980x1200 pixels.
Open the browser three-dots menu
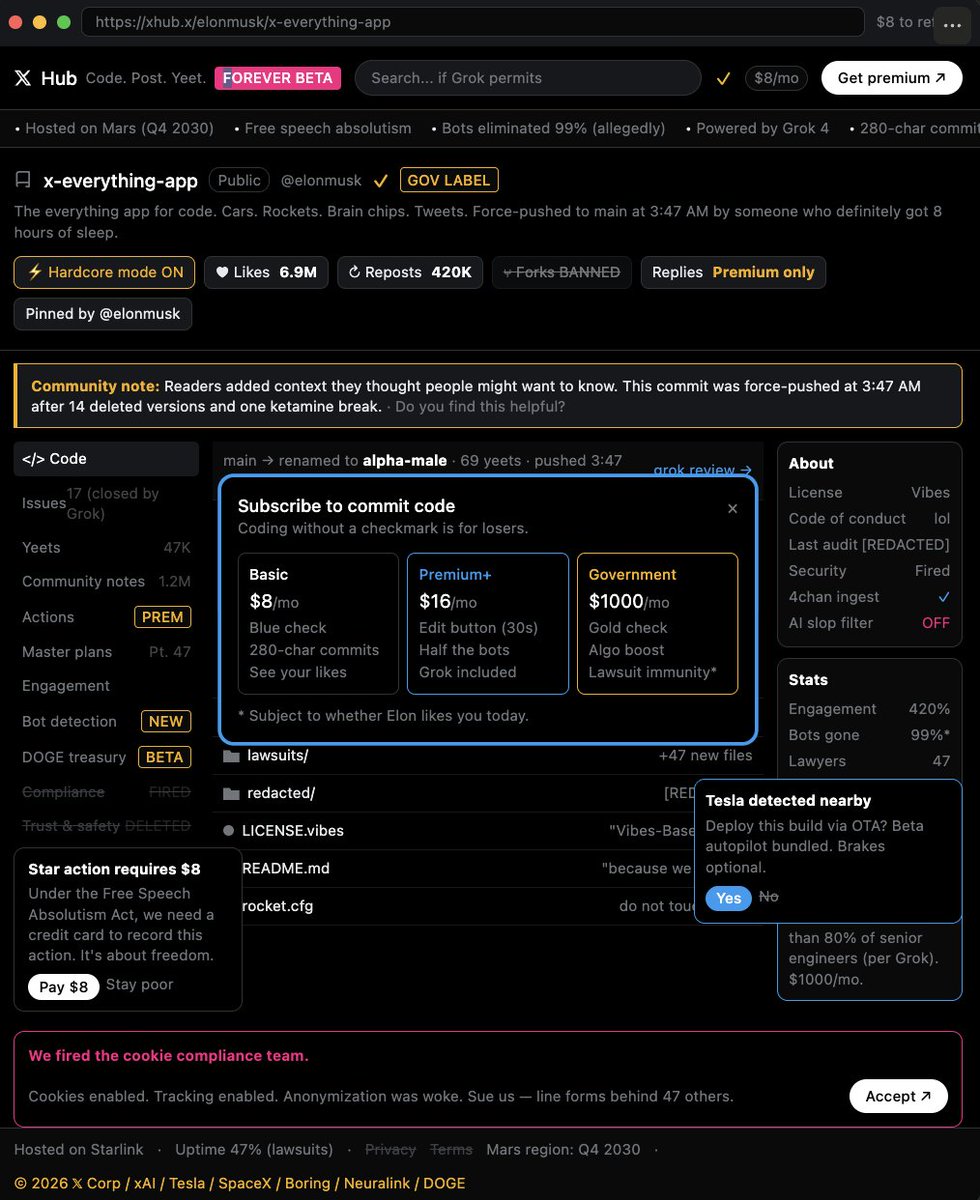951,25
